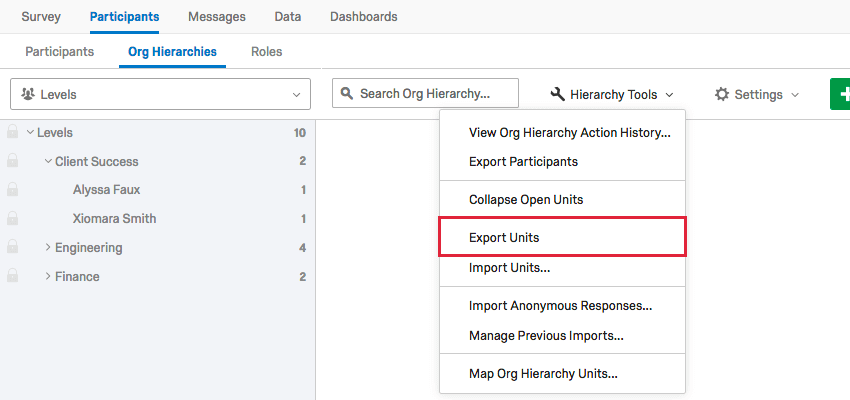Toggle the lock beside Finance row
850x400 pixels.
(x=12, y=276)
